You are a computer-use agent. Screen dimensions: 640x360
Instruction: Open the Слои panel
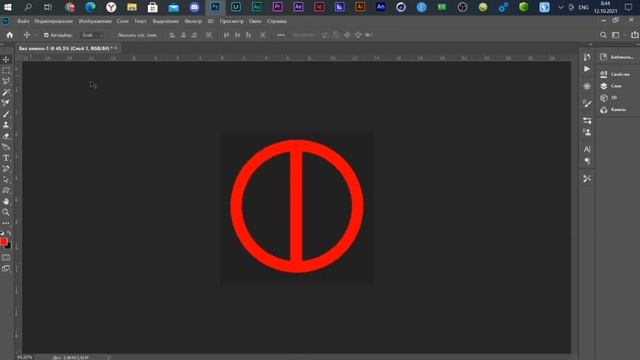[x=611, y=86]
